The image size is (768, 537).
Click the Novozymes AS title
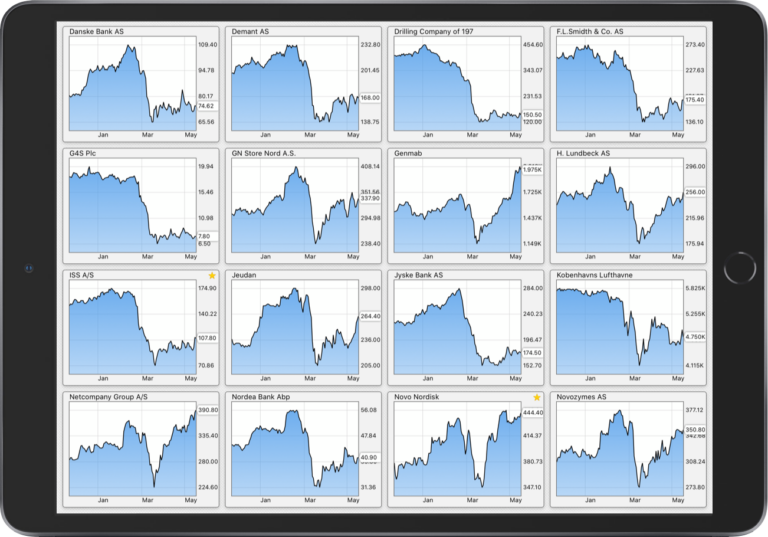pos(581,397)
